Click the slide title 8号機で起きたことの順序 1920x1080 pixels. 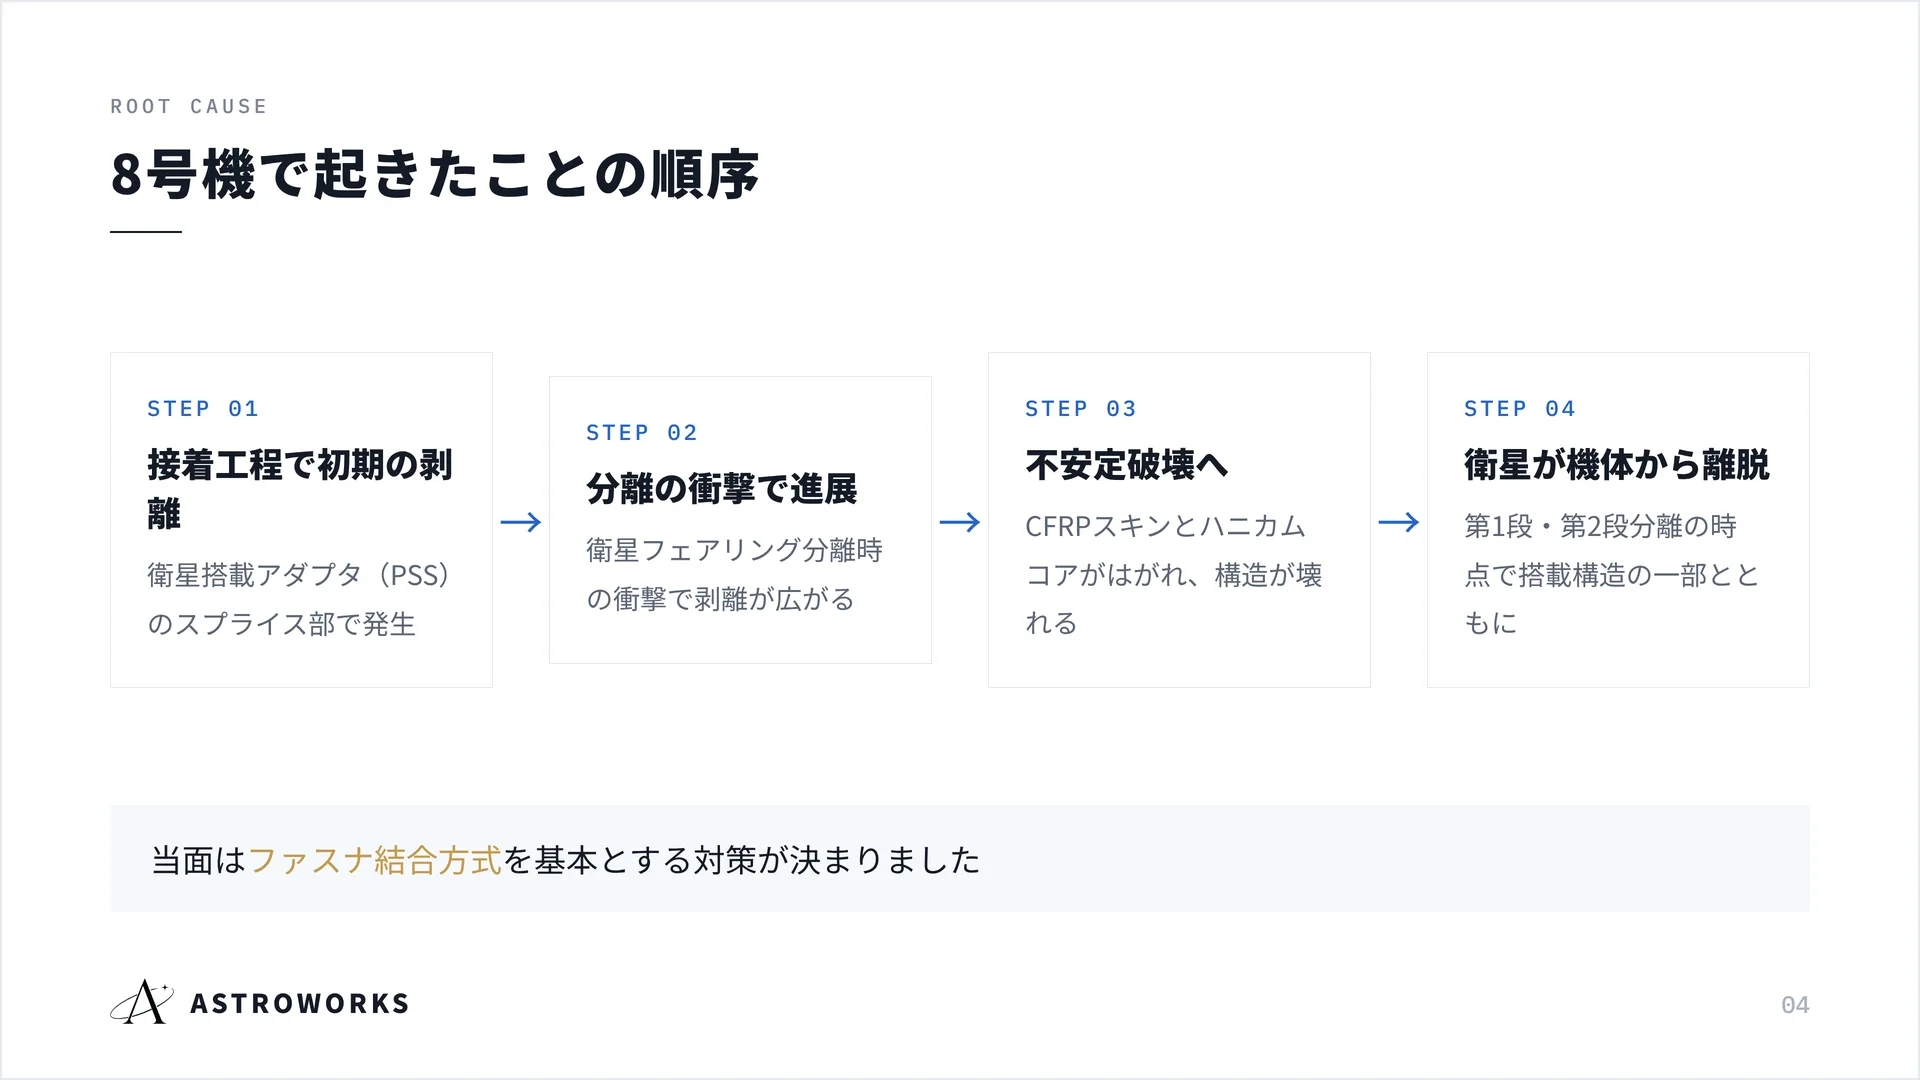click(435, 175)
